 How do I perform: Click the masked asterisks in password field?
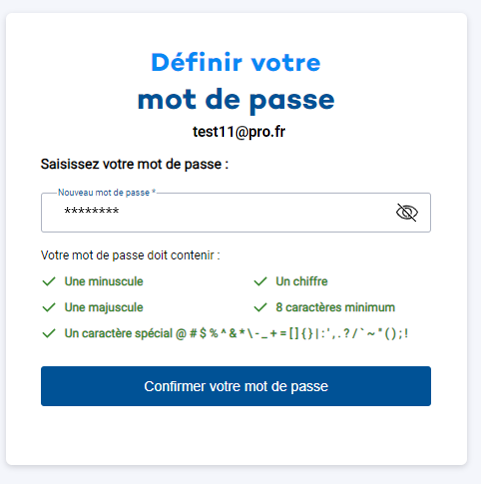(x=92, y=211)
